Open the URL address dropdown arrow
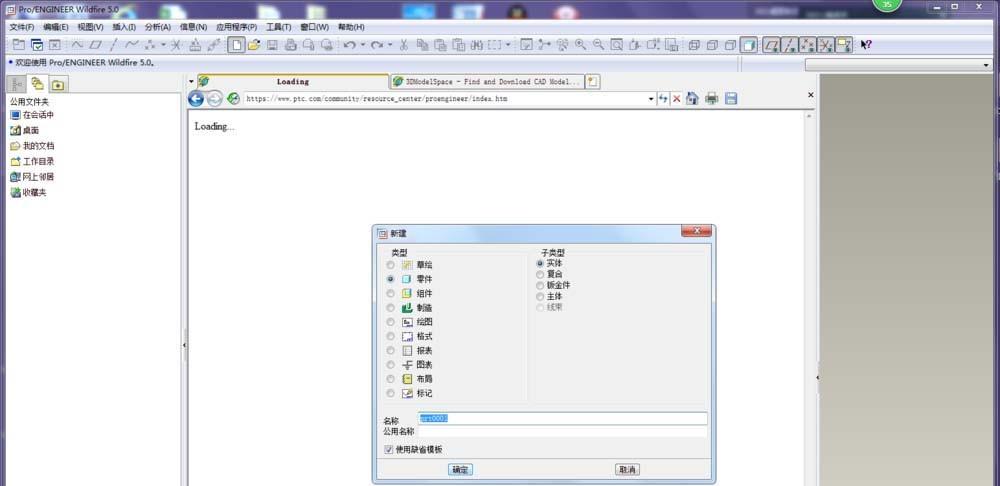Screen dimensions: 1000x486 651,99
